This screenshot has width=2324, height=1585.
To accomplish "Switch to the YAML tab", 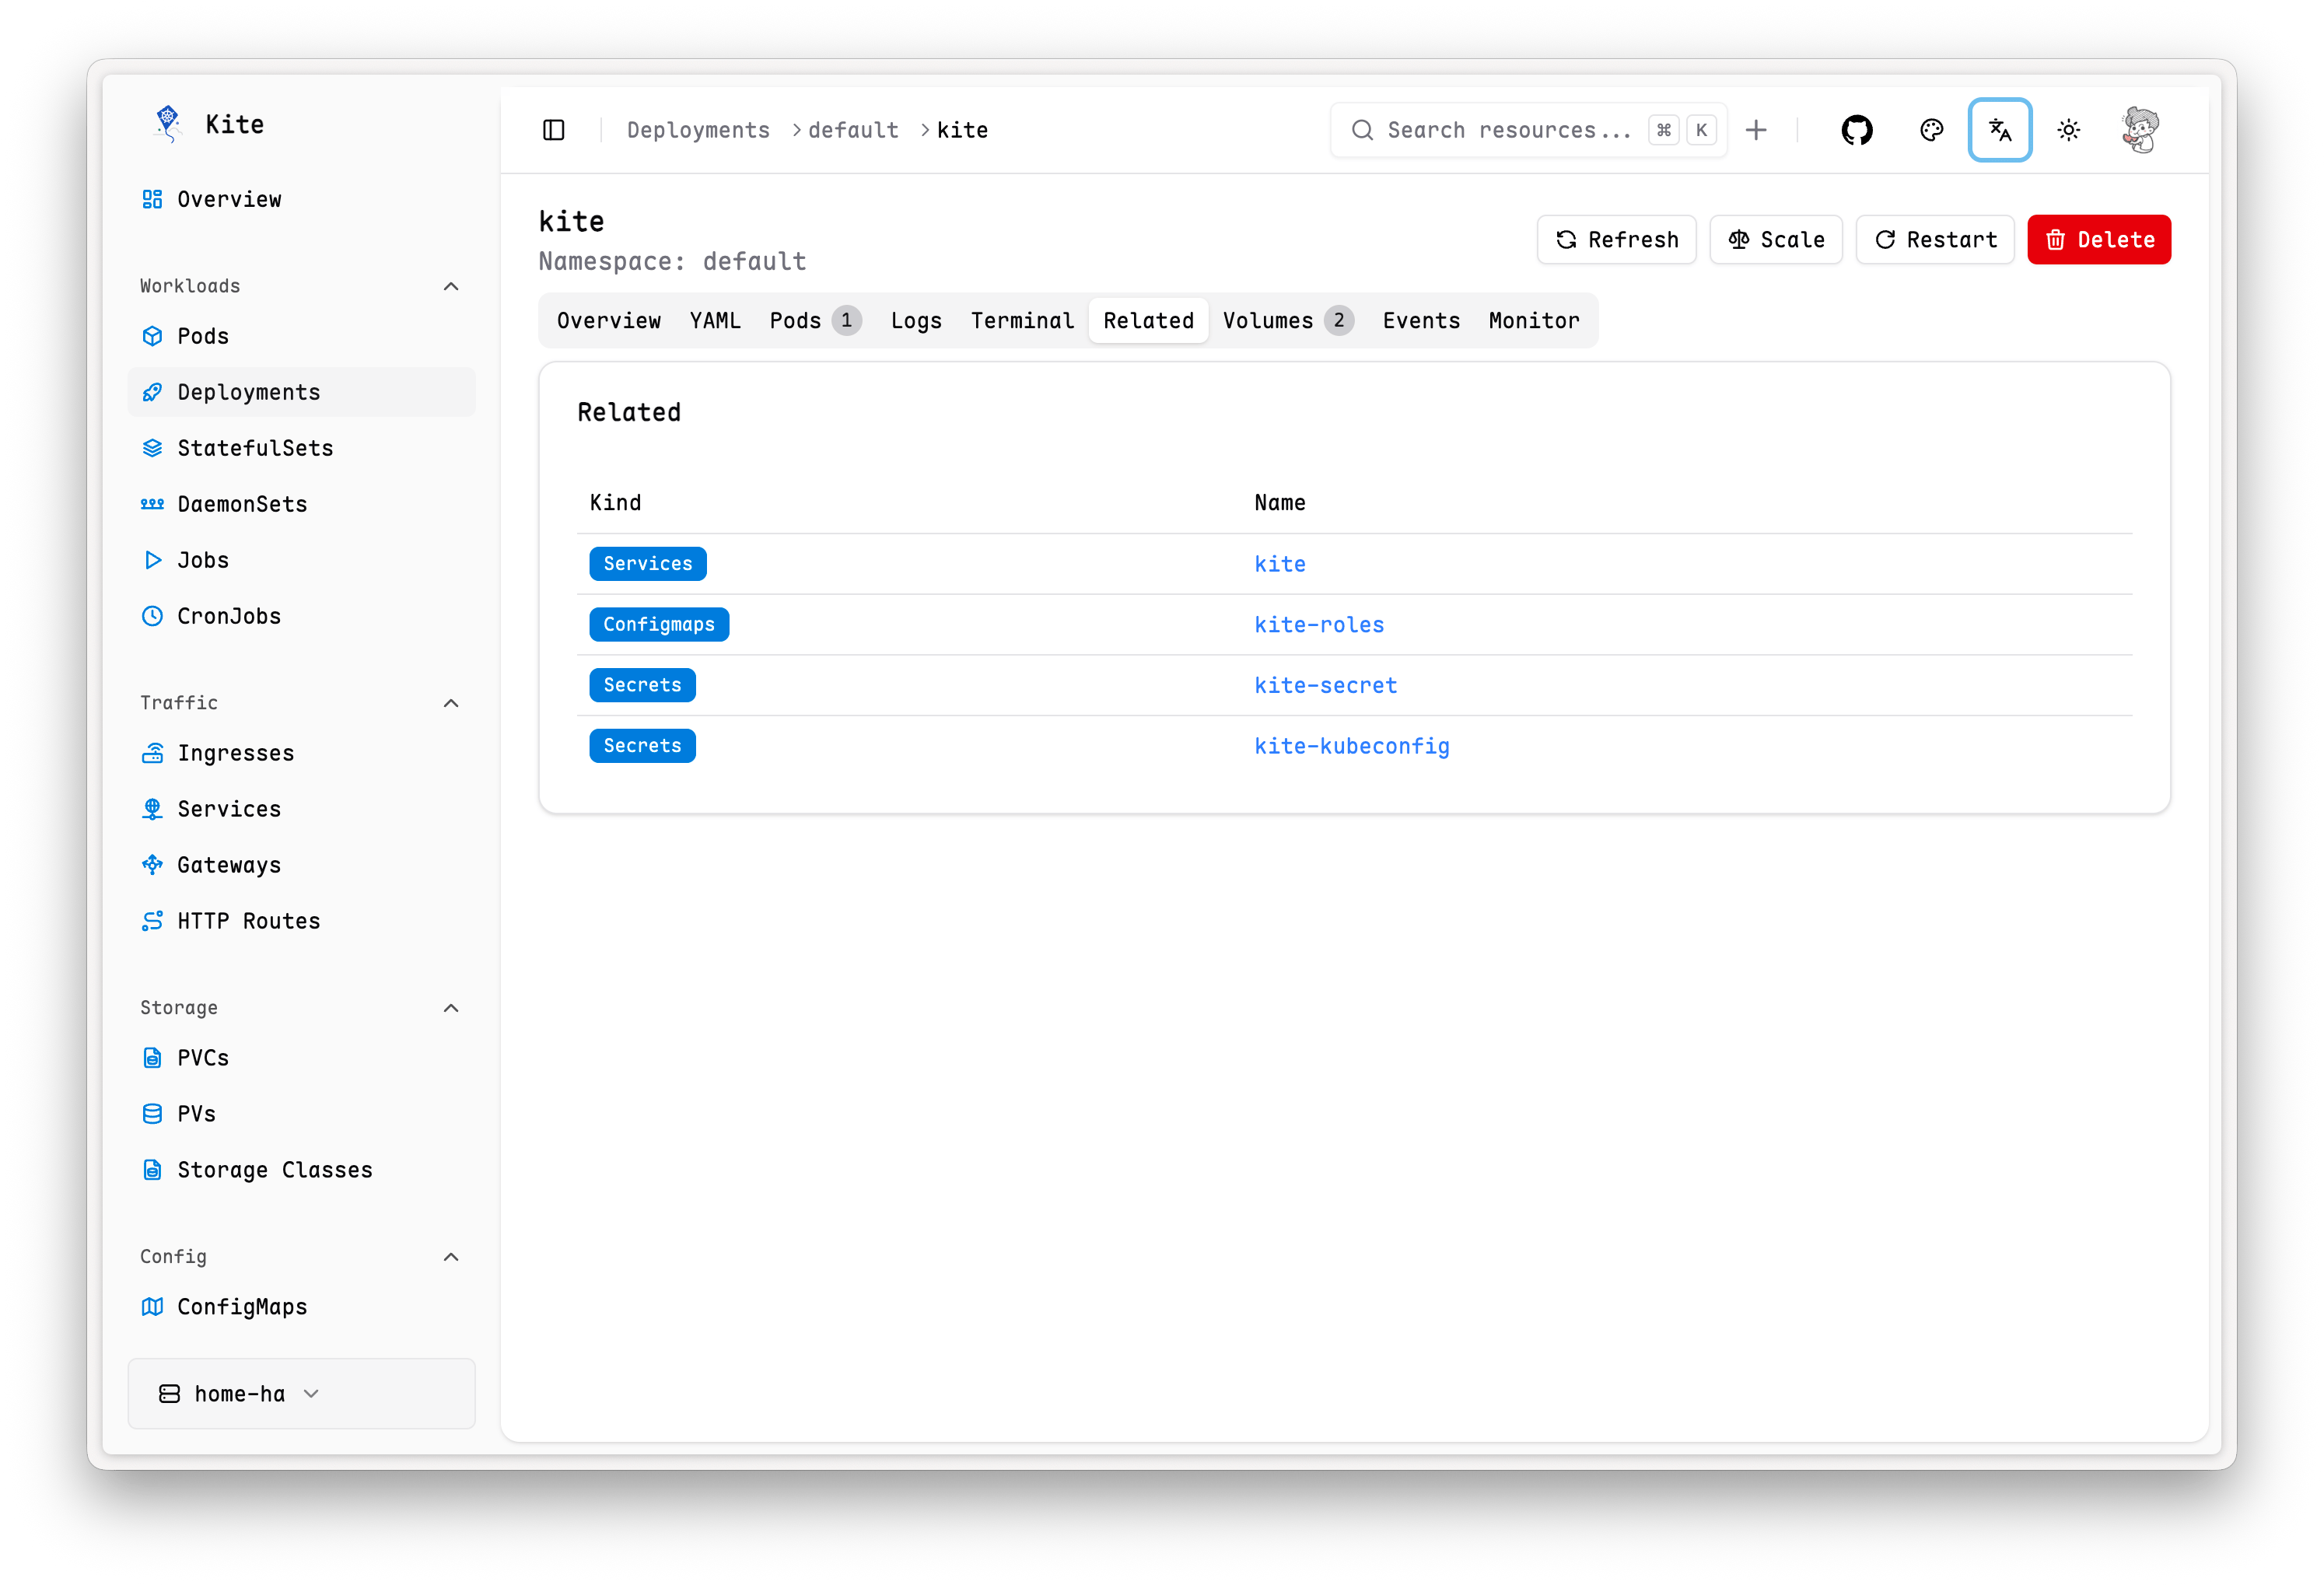I will (x=715, y=321).
